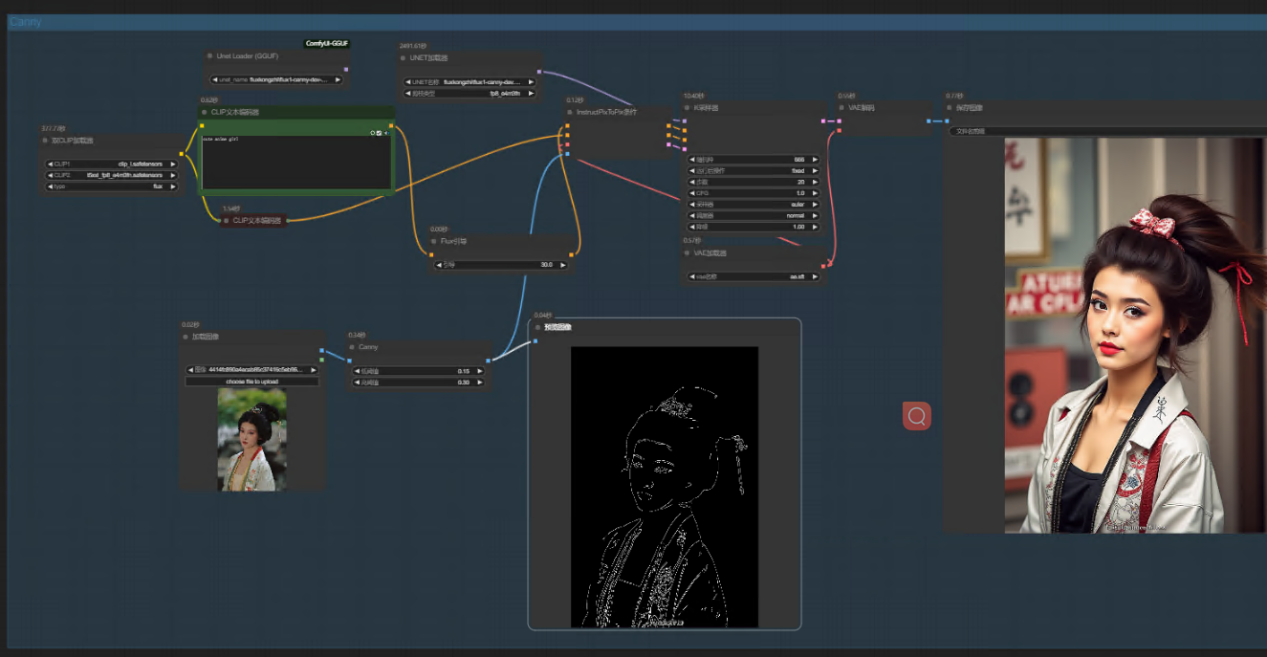Click the green mask output socket on load image node
Viewport: 1267px width, 657px height.
tap(321, 359)
